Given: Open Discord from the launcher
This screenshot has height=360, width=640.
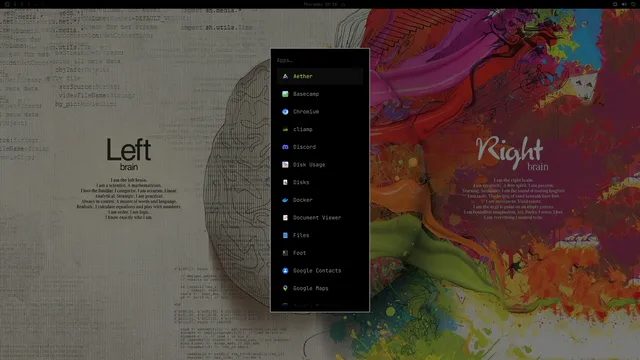Looking at the screenshot, I should [320, 147].
